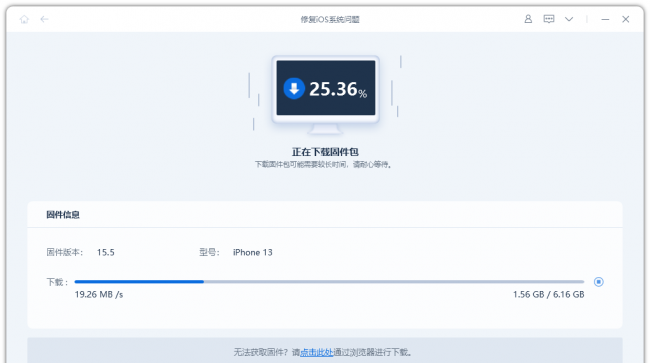The image size is (650, 363).
Task: Click the 固件版本 label
Action: click(65, 252)
